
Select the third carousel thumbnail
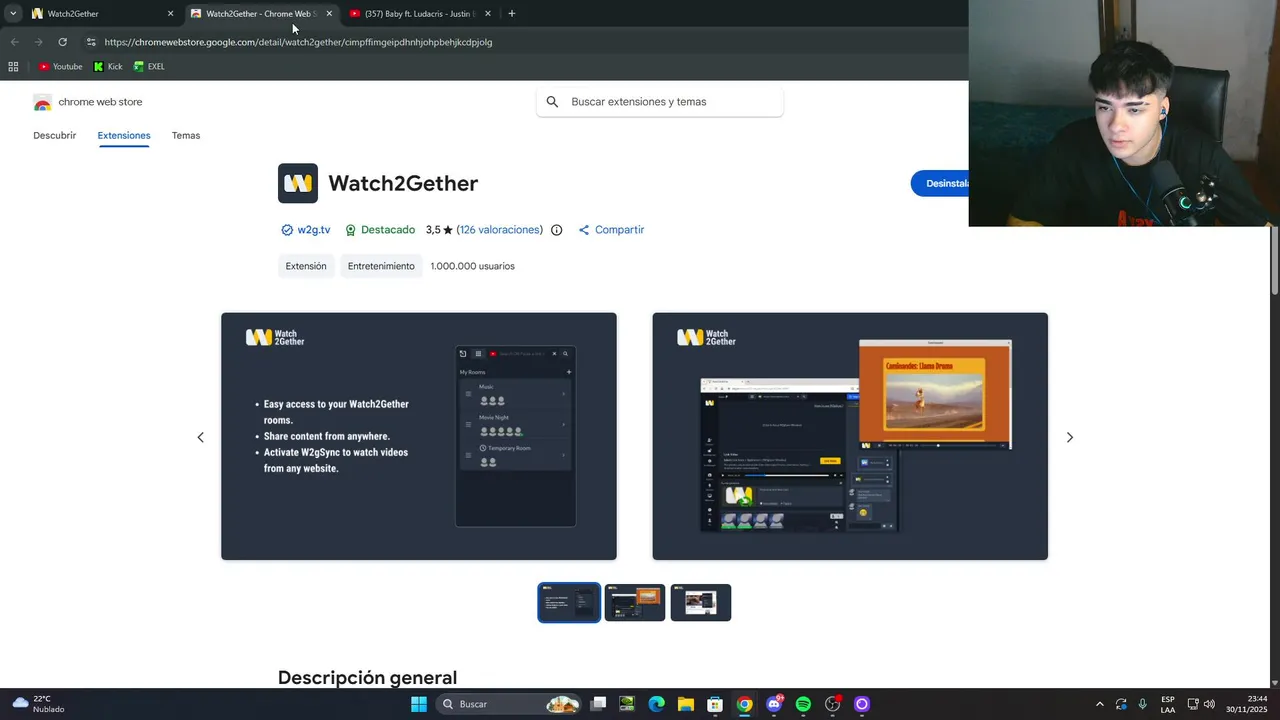coord(701,602)
